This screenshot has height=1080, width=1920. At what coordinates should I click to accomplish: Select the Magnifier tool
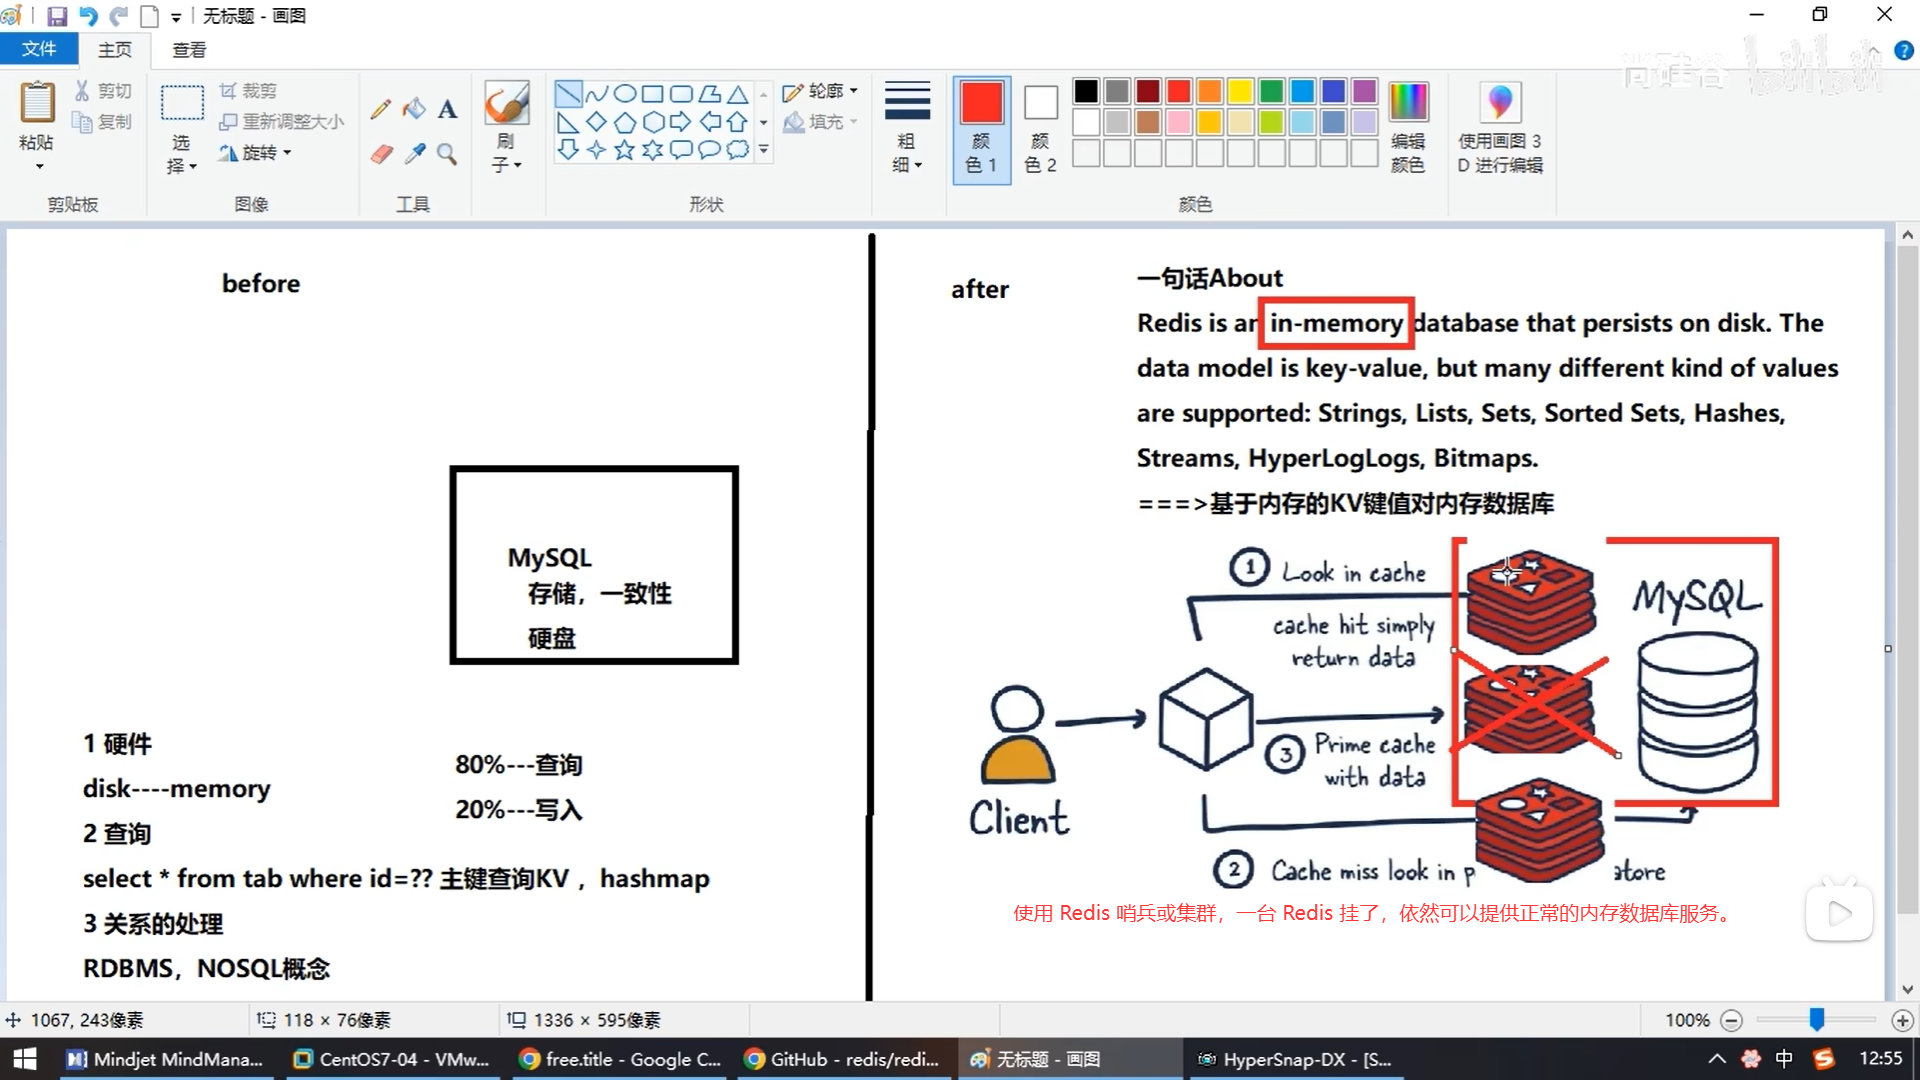pos(447,154)
